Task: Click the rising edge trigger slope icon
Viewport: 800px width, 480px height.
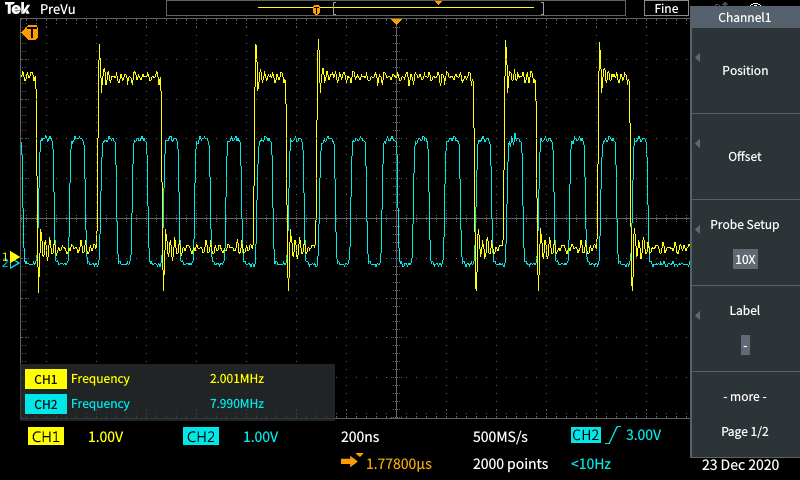Action: click(612, 436)
